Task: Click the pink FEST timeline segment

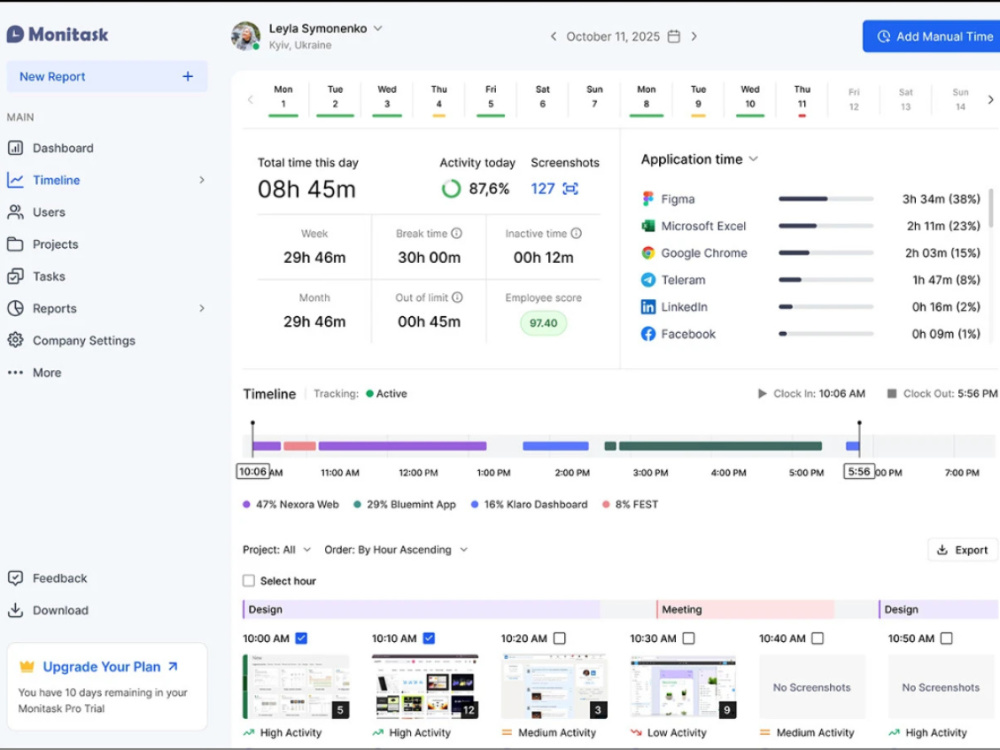Action: pos(300,446)
